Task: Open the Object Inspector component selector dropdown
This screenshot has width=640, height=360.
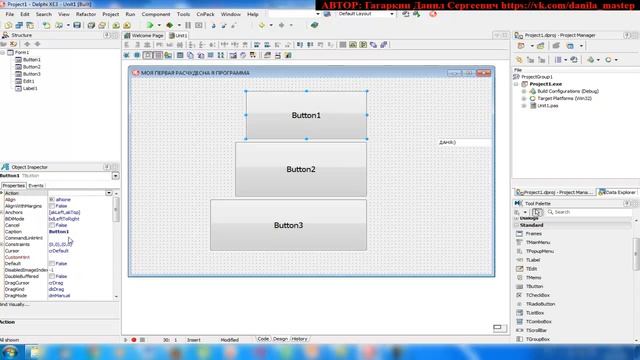Action: (116, 176)
